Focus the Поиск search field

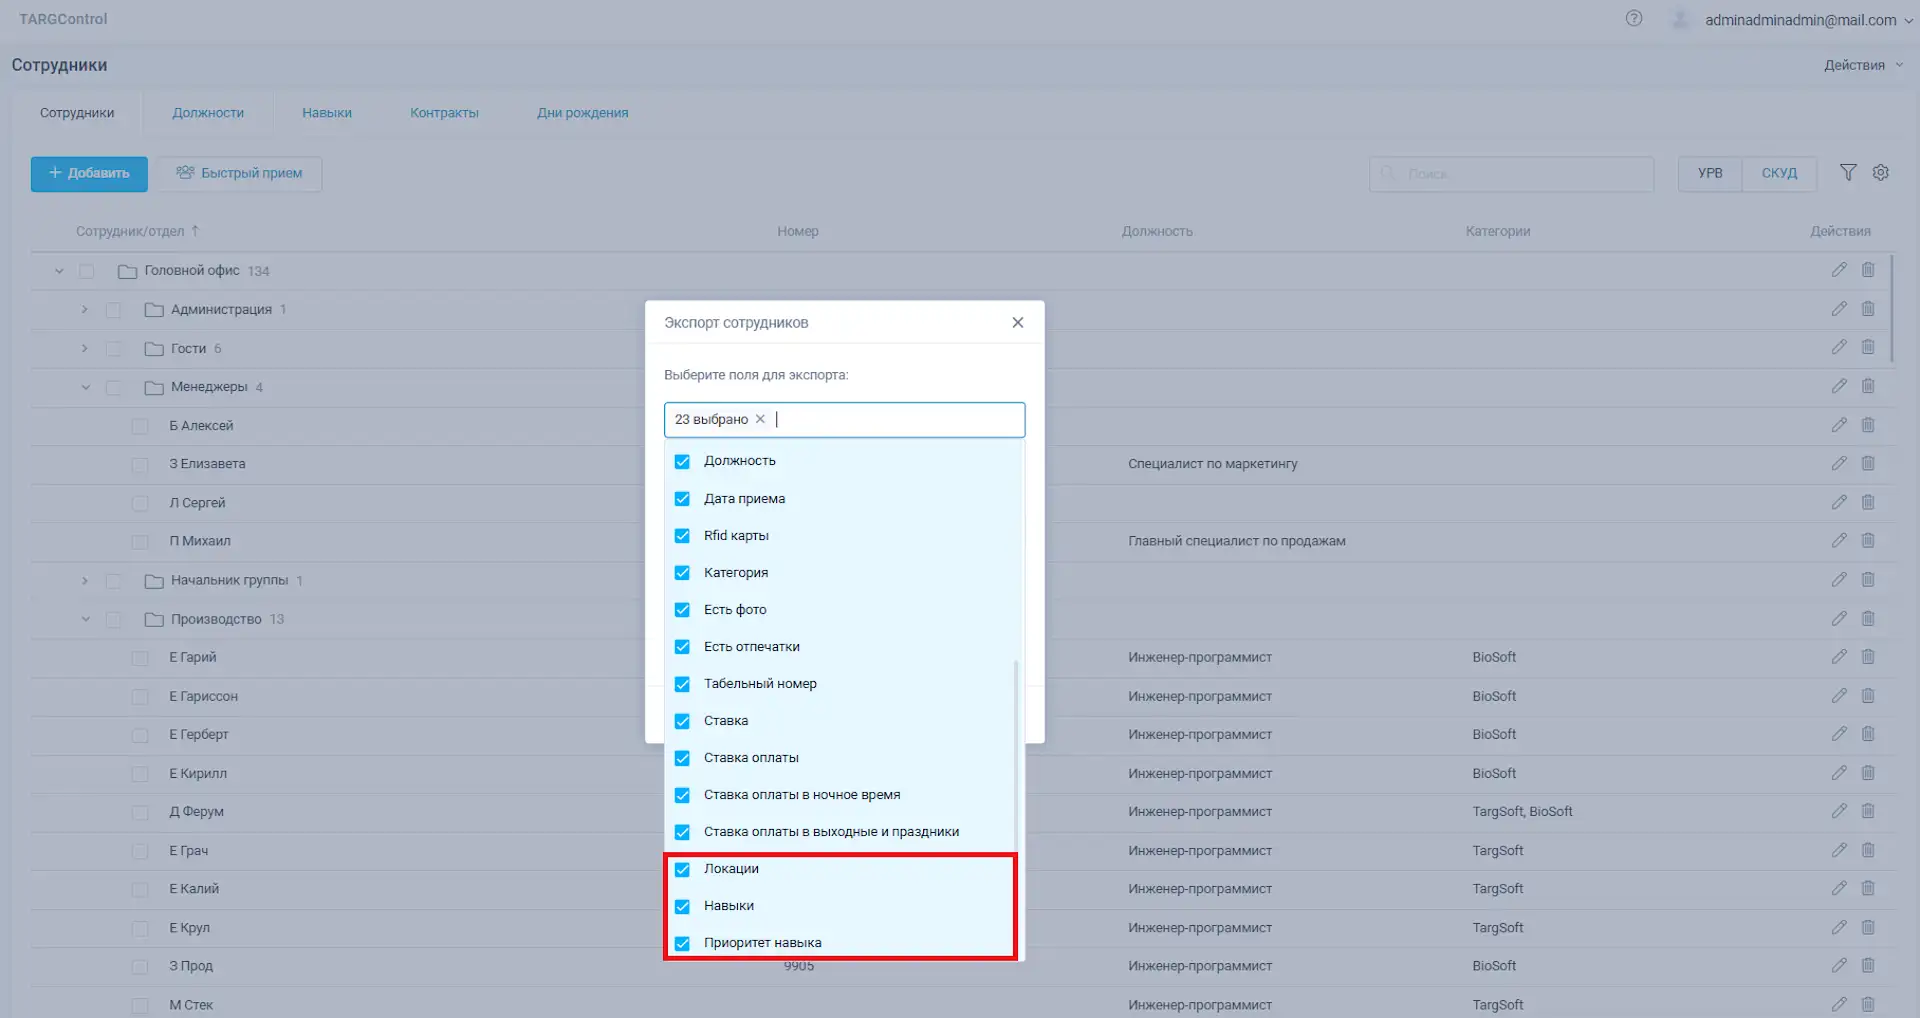[1511, 174]
